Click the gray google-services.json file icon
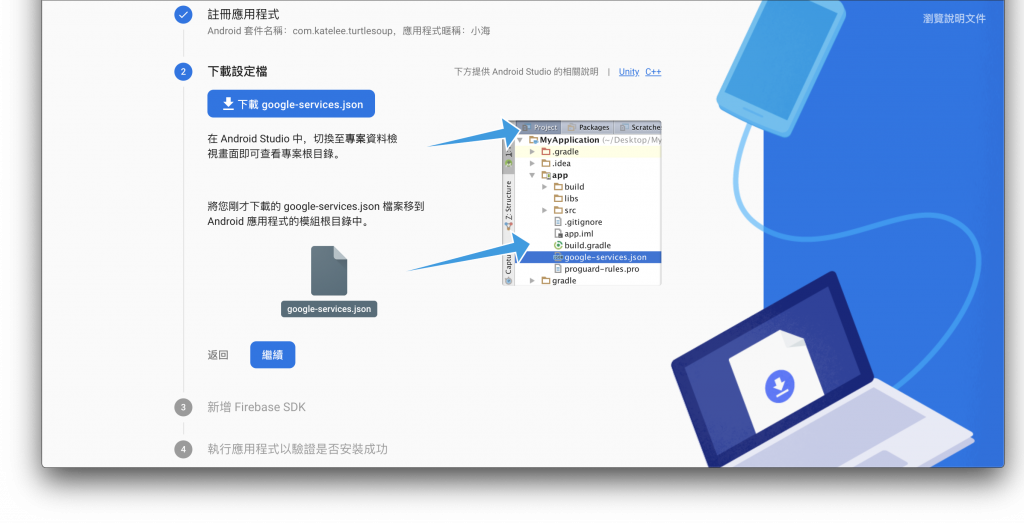Viewport: 1024px width, 523px height. [329, 271]
